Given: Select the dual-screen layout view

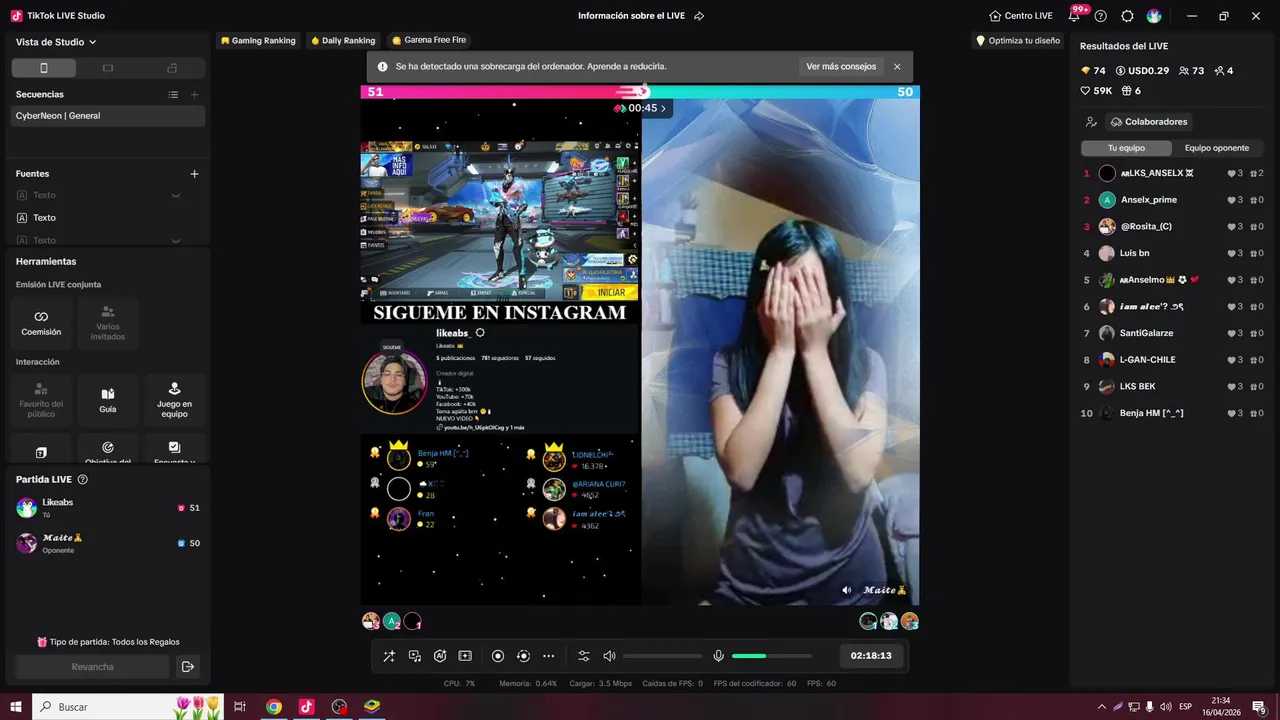Looking at the screenshot, I should [x=172, y=68].
